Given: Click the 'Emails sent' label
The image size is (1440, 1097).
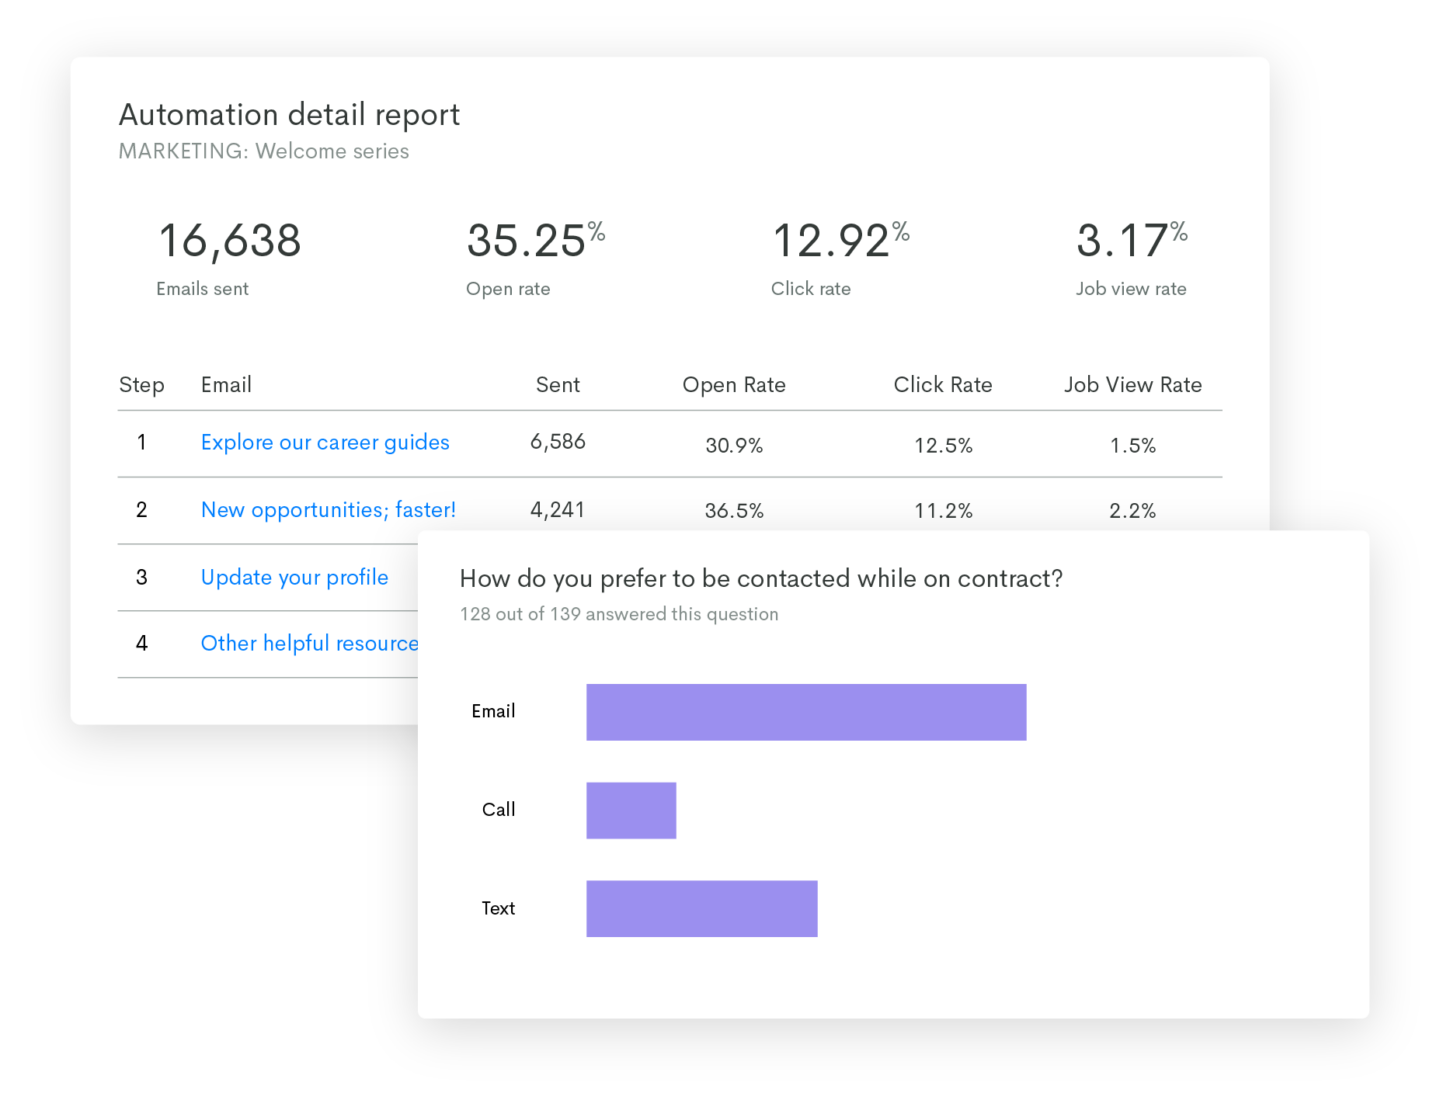Looking at the screenshot, I should pyautogui.click(x=202, y=289).
